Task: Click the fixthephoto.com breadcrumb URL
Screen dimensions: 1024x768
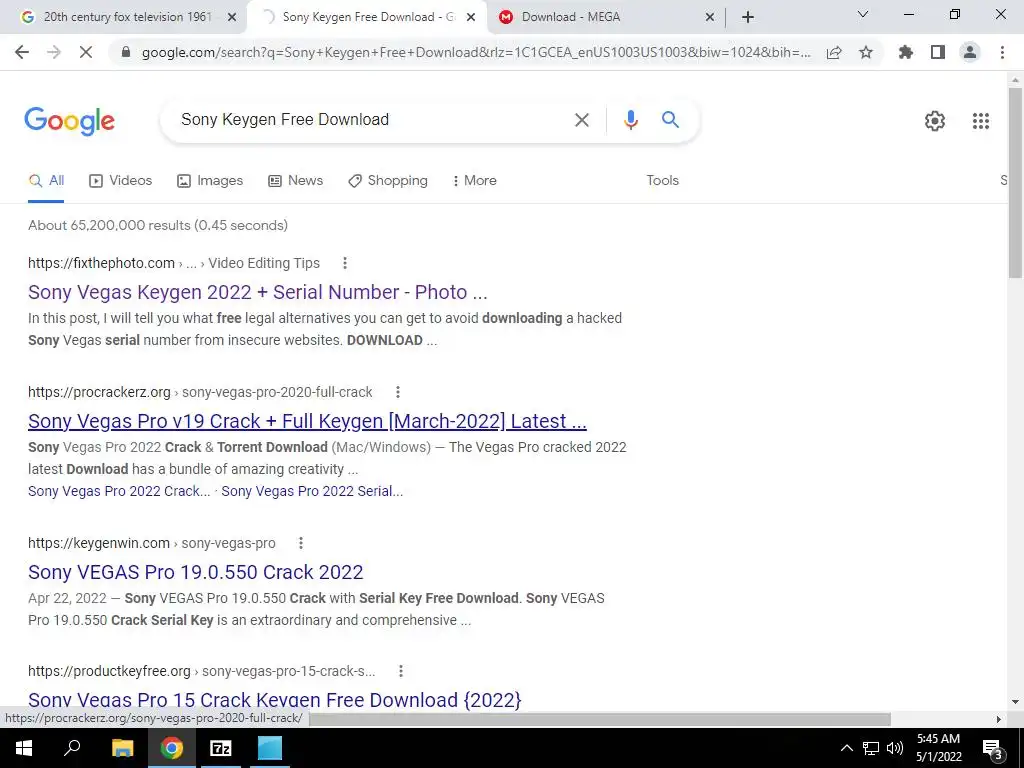Action: pos(174,263)
